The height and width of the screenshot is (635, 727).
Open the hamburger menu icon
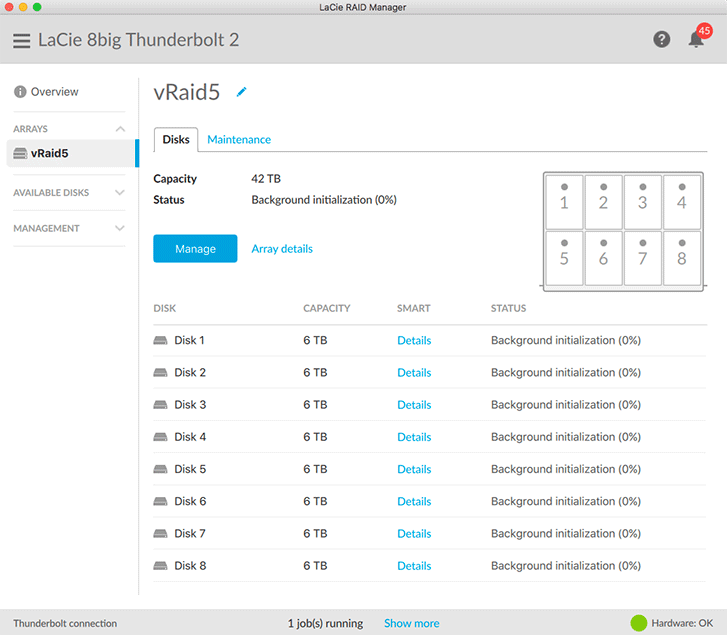tap(21, 40)
